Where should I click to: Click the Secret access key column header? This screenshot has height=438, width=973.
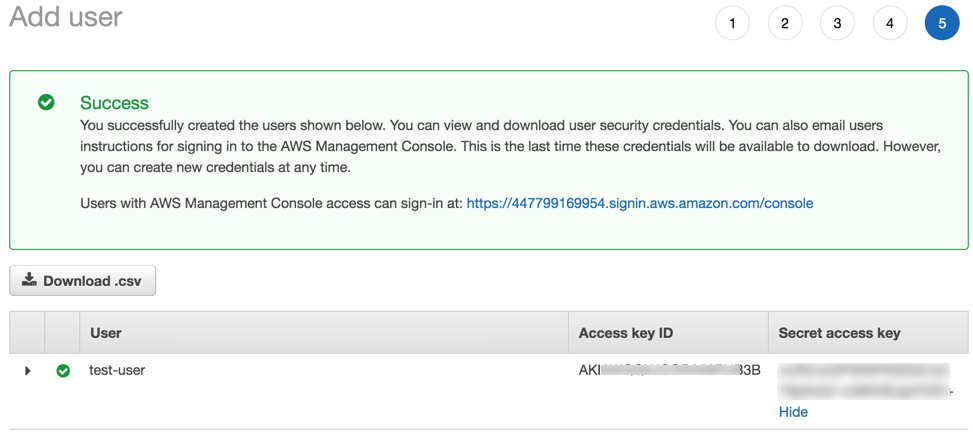839,333
